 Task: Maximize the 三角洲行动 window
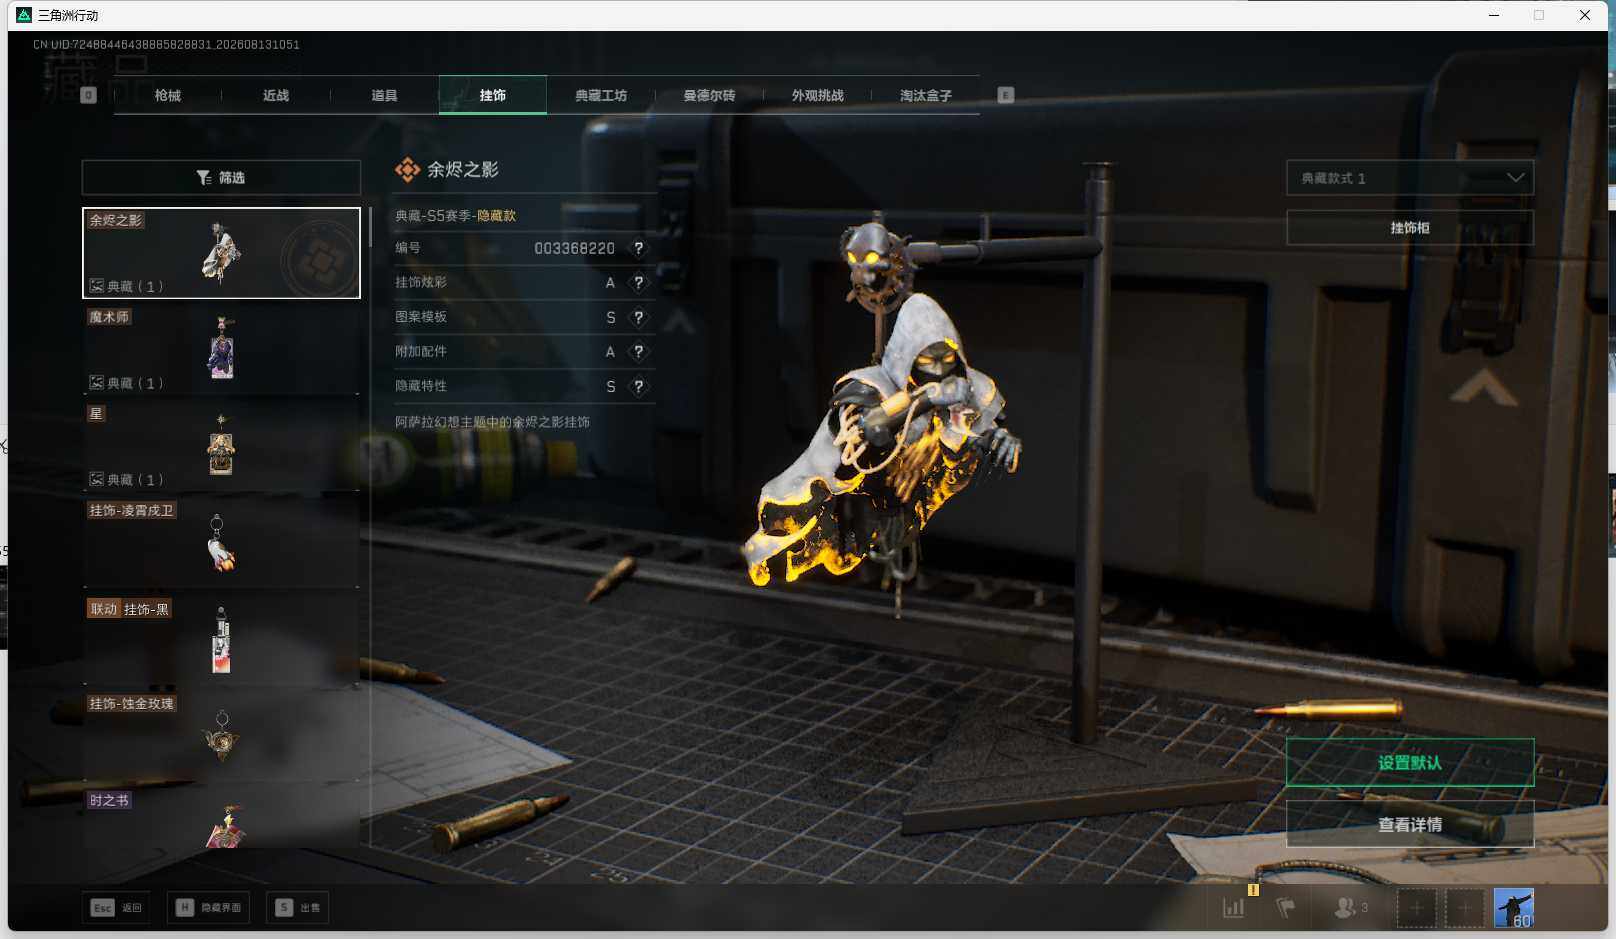[1539, 15]
